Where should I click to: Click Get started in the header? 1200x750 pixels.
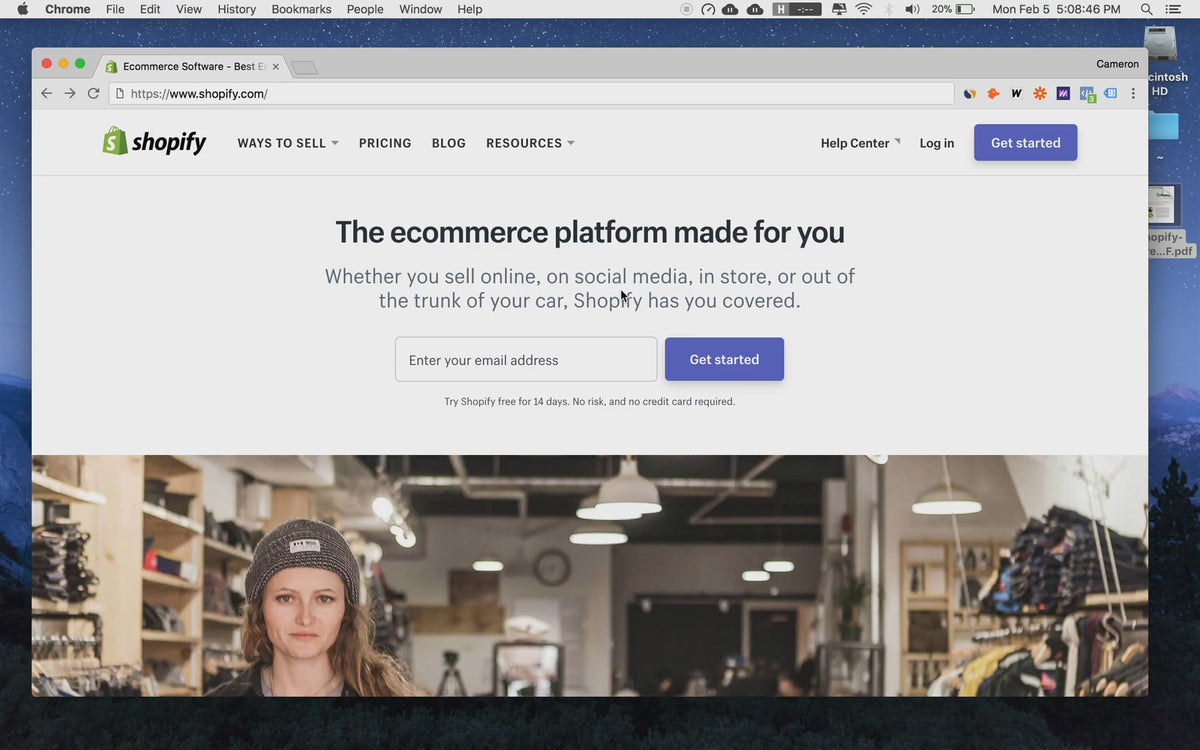pos(1025,142)
